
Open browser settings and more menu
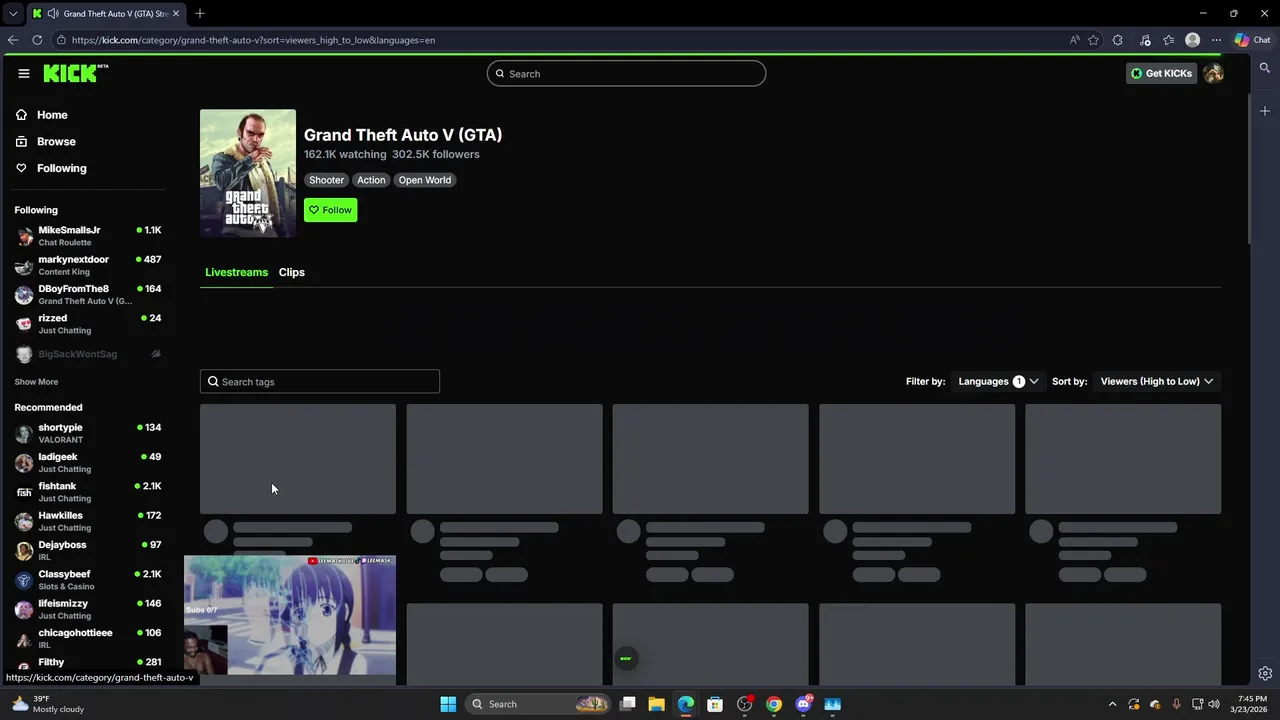point(1216,40)
